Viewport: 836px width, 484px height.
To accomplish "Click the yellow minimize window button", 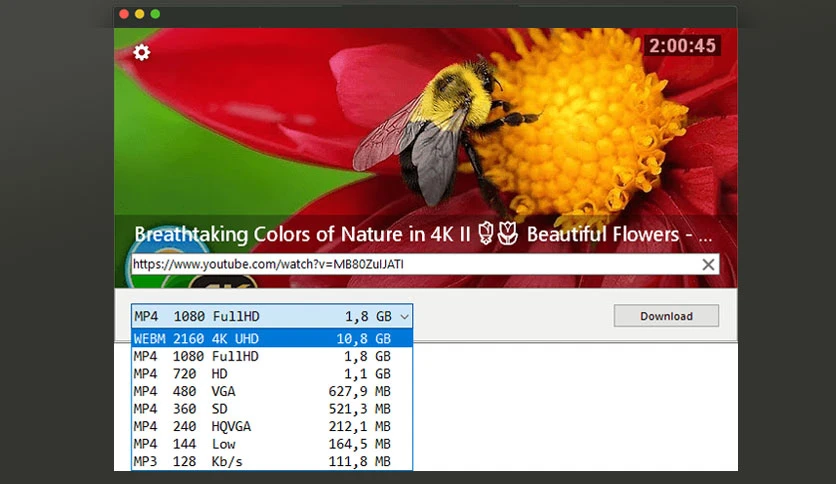I will pos(140,14).
